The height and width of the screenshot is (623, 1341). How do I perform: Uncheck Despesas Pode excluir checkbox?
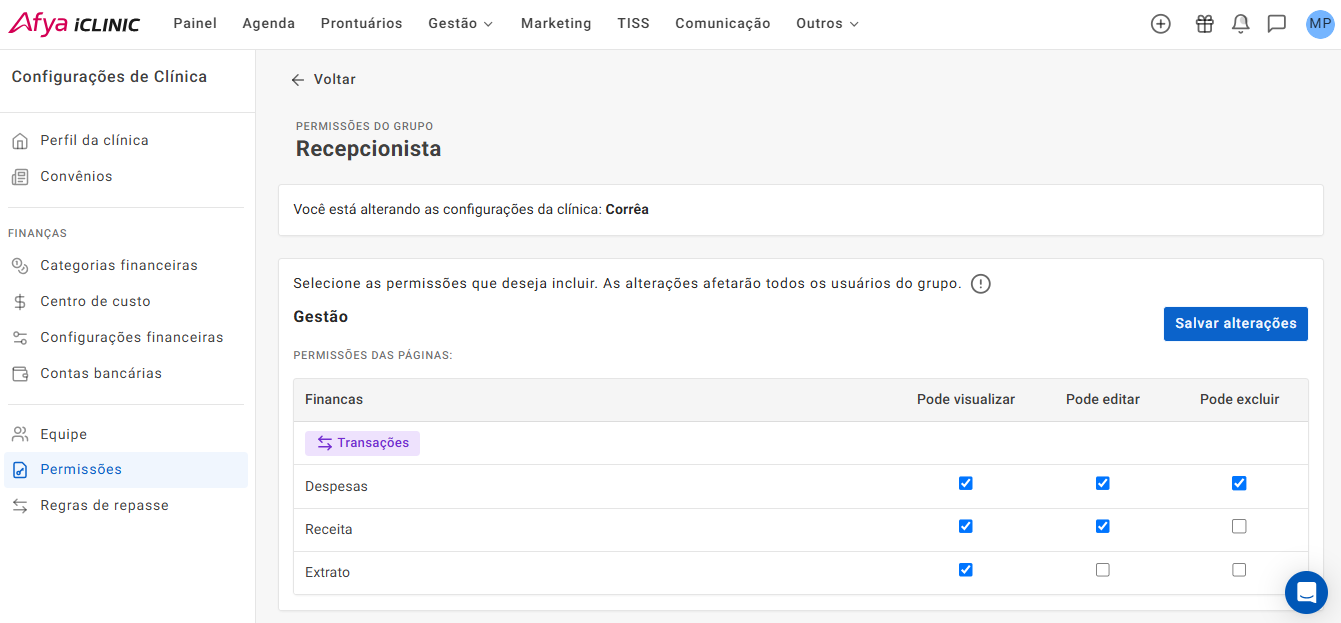(1239, 483)
